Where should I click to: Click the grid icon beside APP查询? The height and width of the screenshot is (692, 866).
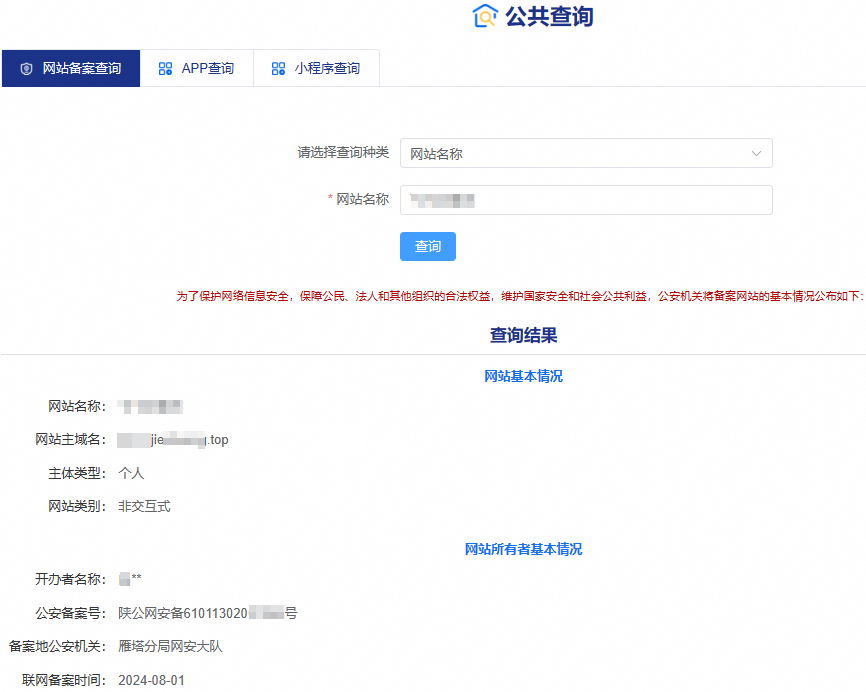[x=163, y=68]
